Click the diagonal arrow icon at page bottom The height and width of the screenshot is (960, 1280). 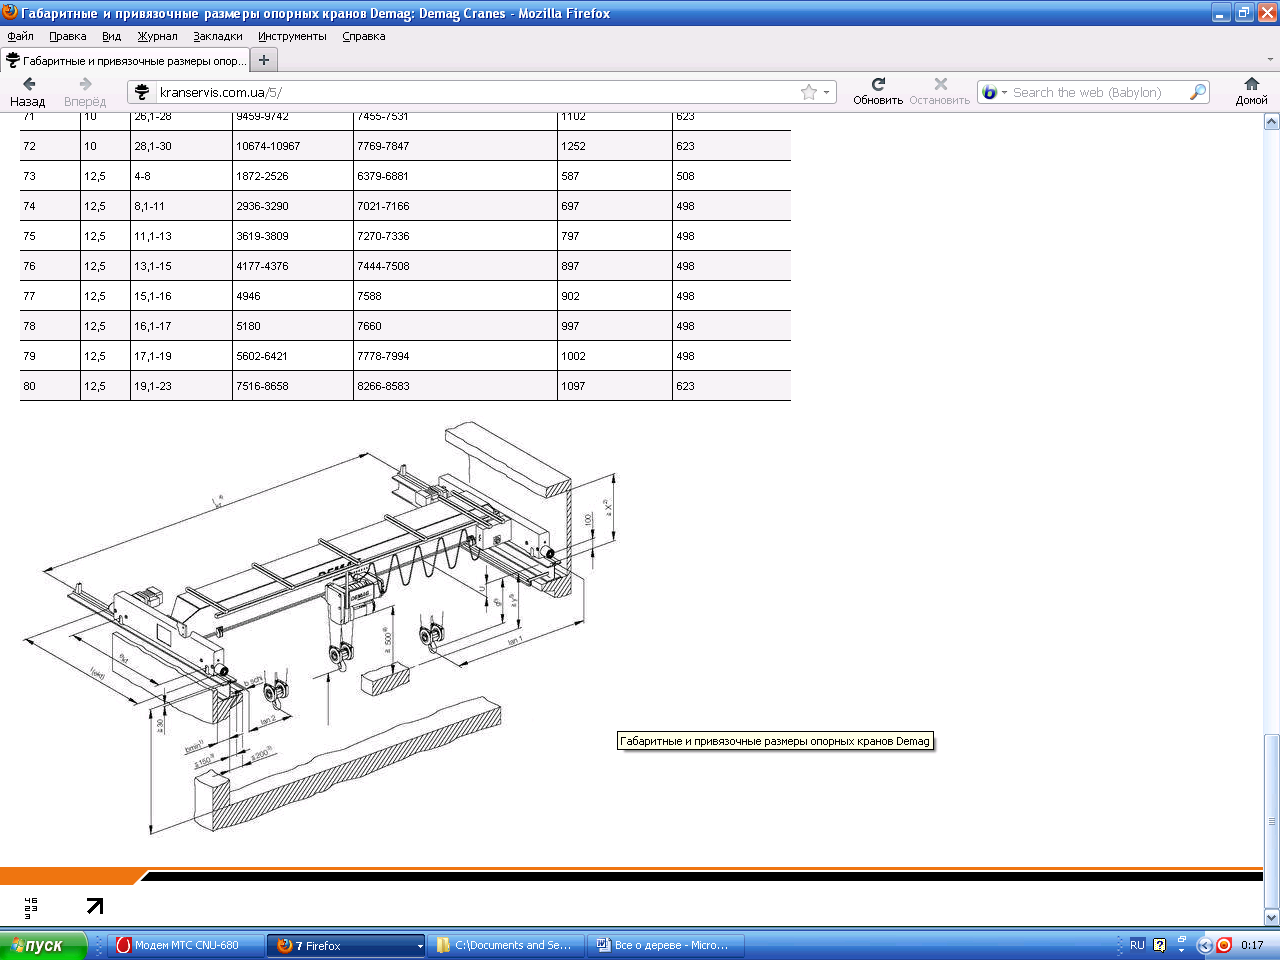pyautogui.click(x=95, y=906)
